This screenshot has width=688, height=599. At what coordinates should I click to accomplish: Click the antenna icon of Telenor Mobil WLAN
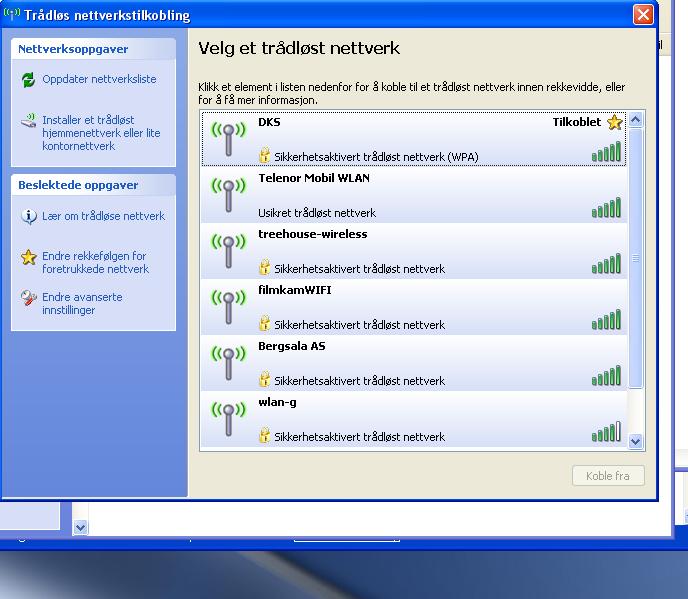click(x=229, y=195)
